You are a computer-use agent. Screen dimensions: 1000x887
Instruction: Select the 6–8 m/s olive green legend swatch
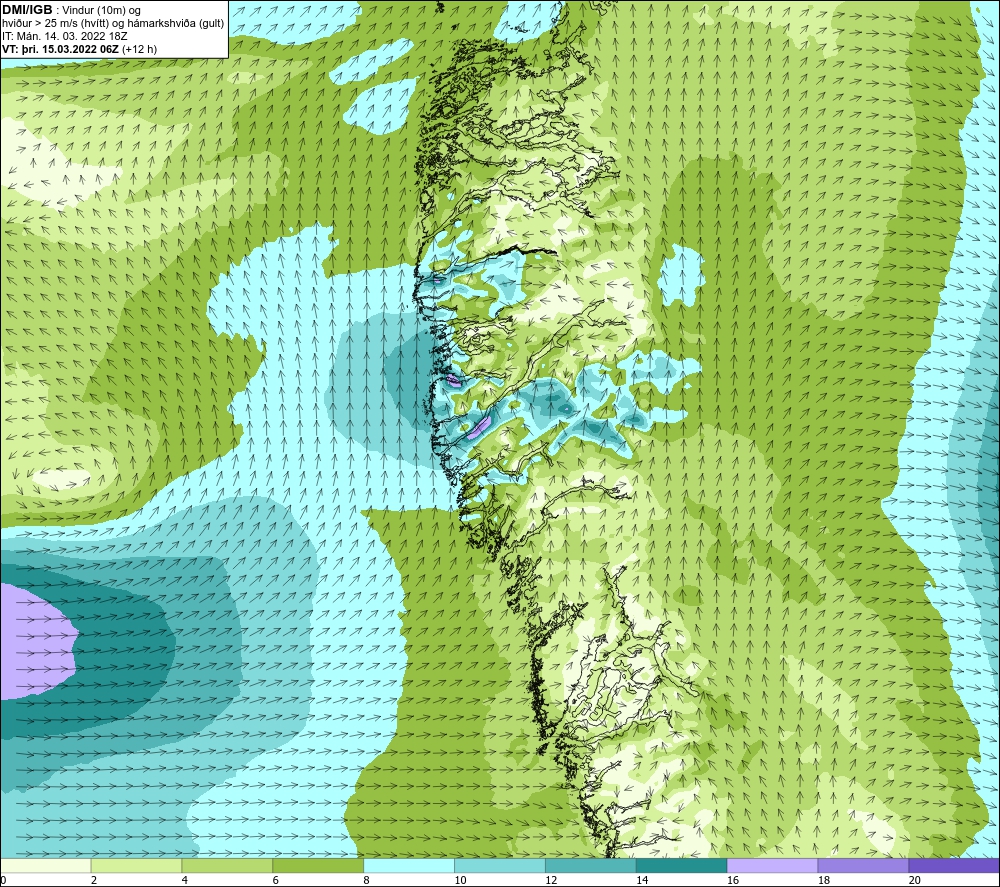pyautogui.click(x=318, y=865)
